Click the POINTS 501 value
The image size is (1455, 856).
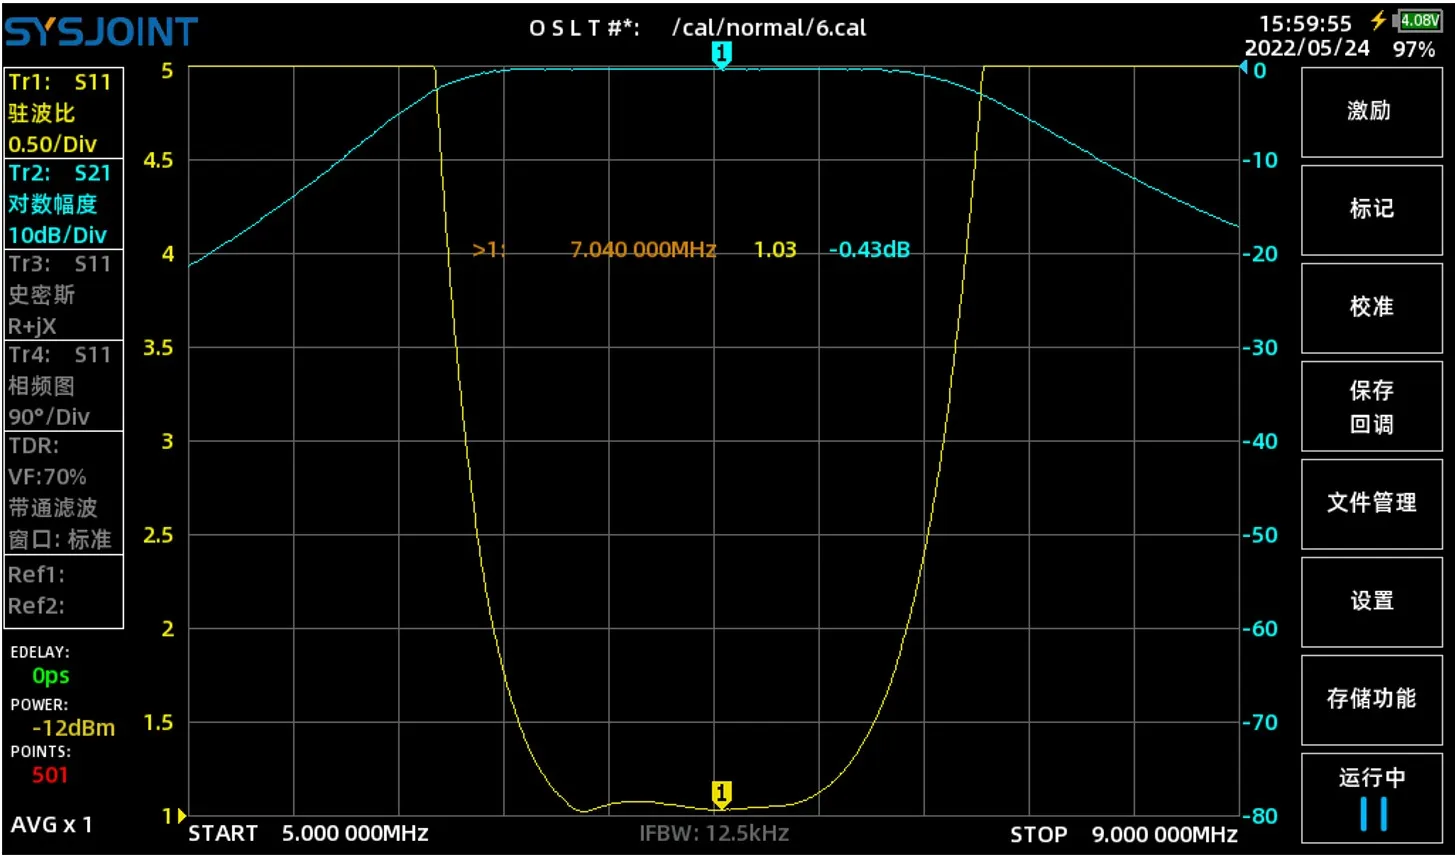click(50, 775)
